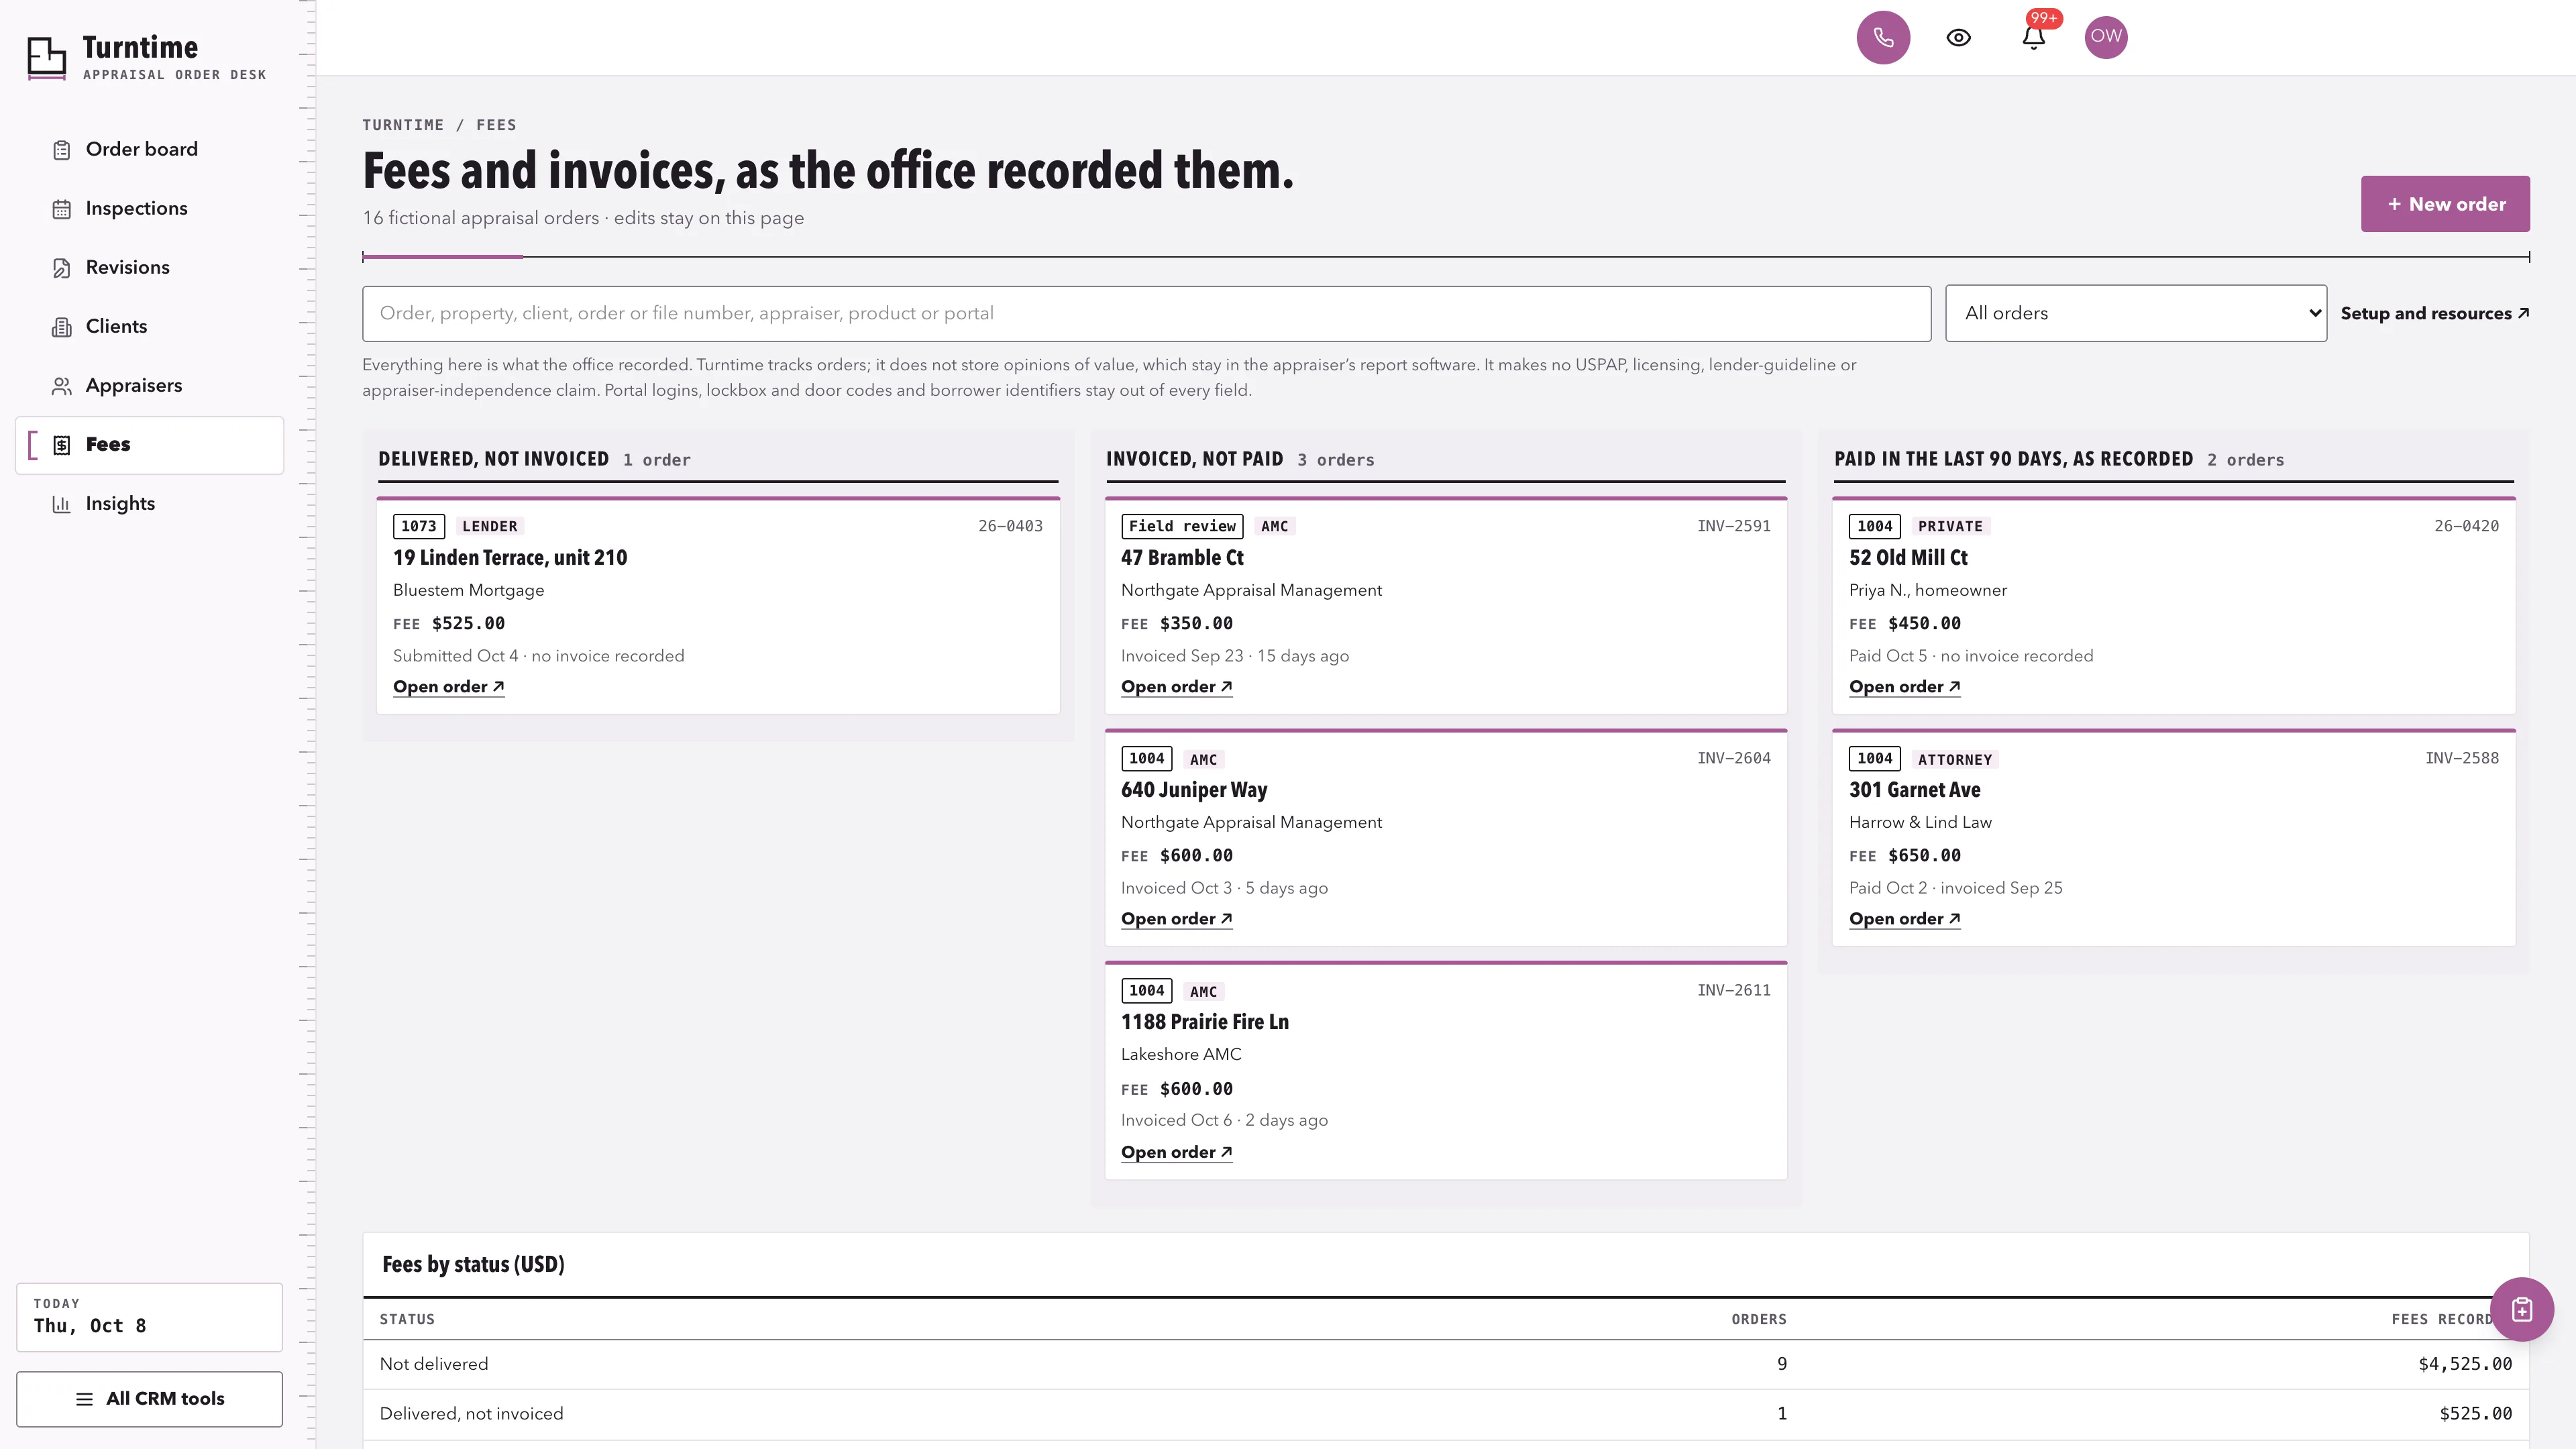Click invoice number INV-2604
The image size is (2576, 1449).
click(1733, 758)
